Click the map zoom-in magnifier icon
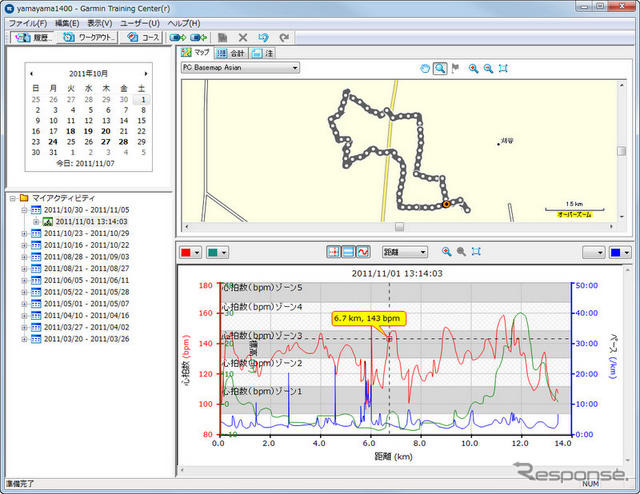The height and width of the screenshot is (494, 640). coord(472,68)
